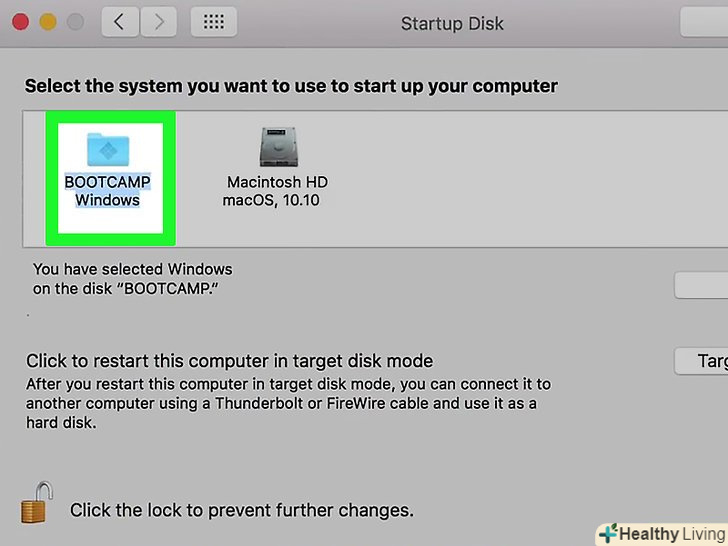
Task: Click the Healthy Living cross logo
Action: tap(607, 533)
